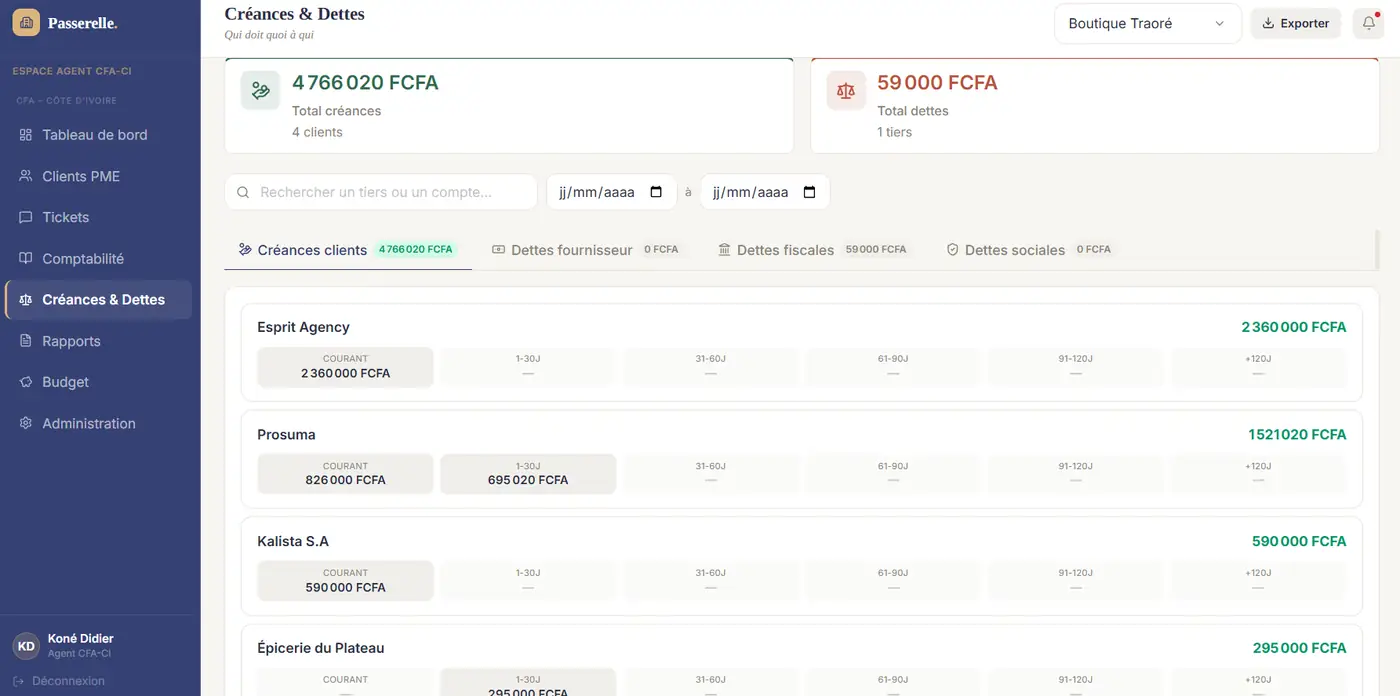Select the Créances clients tab

coord(348,250)
